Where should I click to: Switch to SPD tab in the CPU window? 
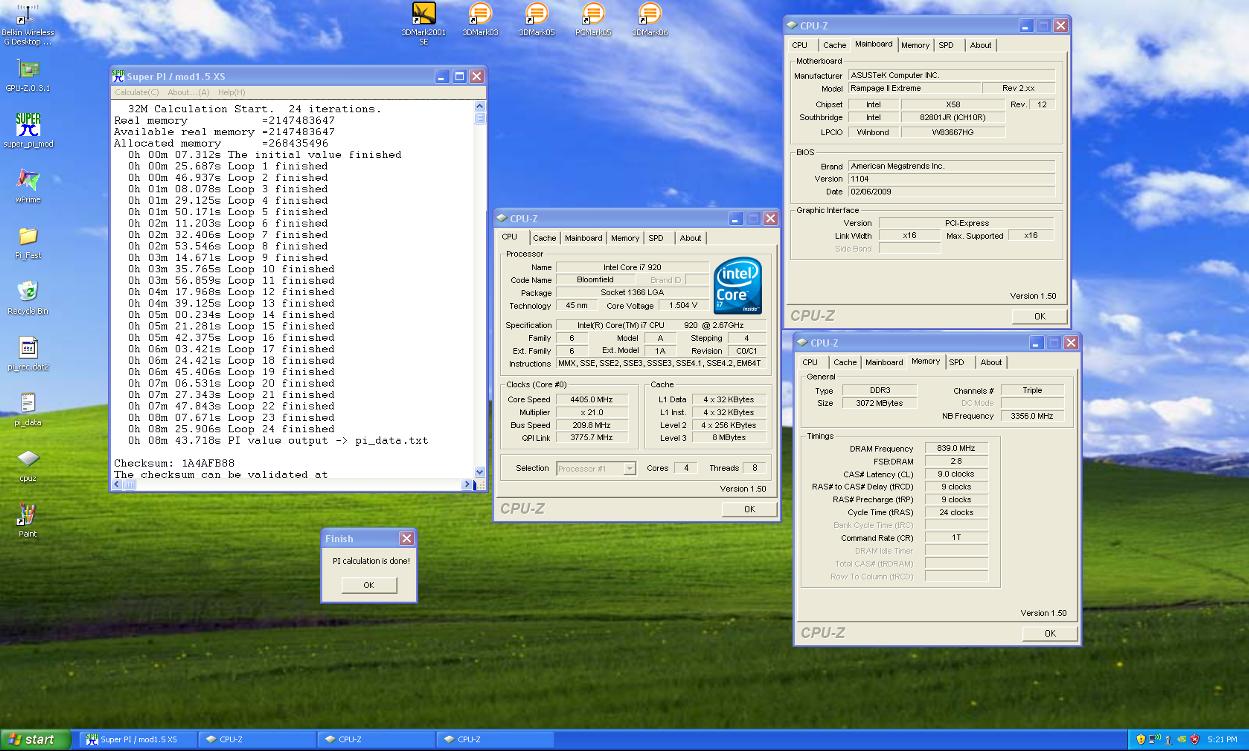[656, 238]
